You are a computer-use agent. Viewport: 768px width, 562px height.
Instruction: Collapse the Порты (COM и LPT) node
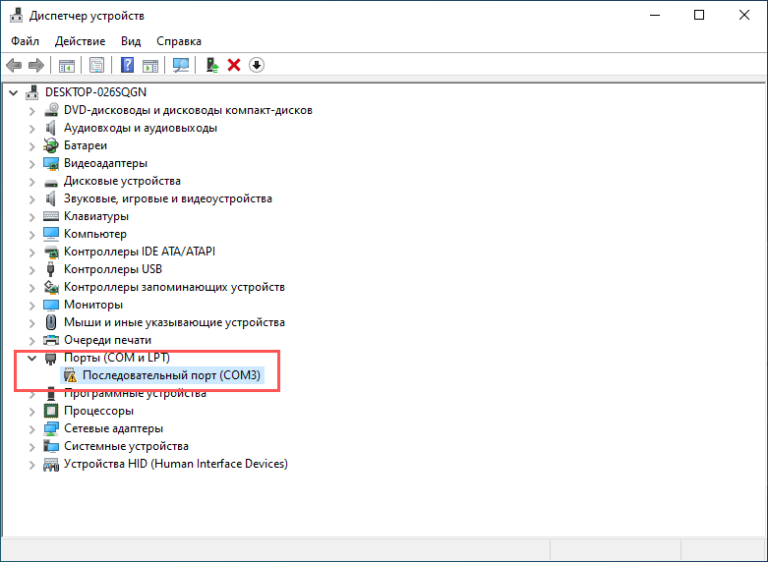tap(32, 358)
